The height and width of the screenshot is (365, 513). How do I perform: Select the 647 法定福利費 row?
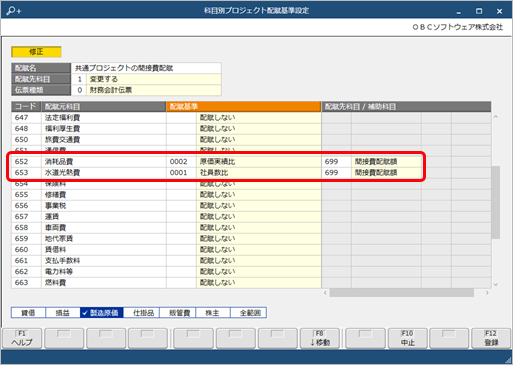(x=251, y=118)
